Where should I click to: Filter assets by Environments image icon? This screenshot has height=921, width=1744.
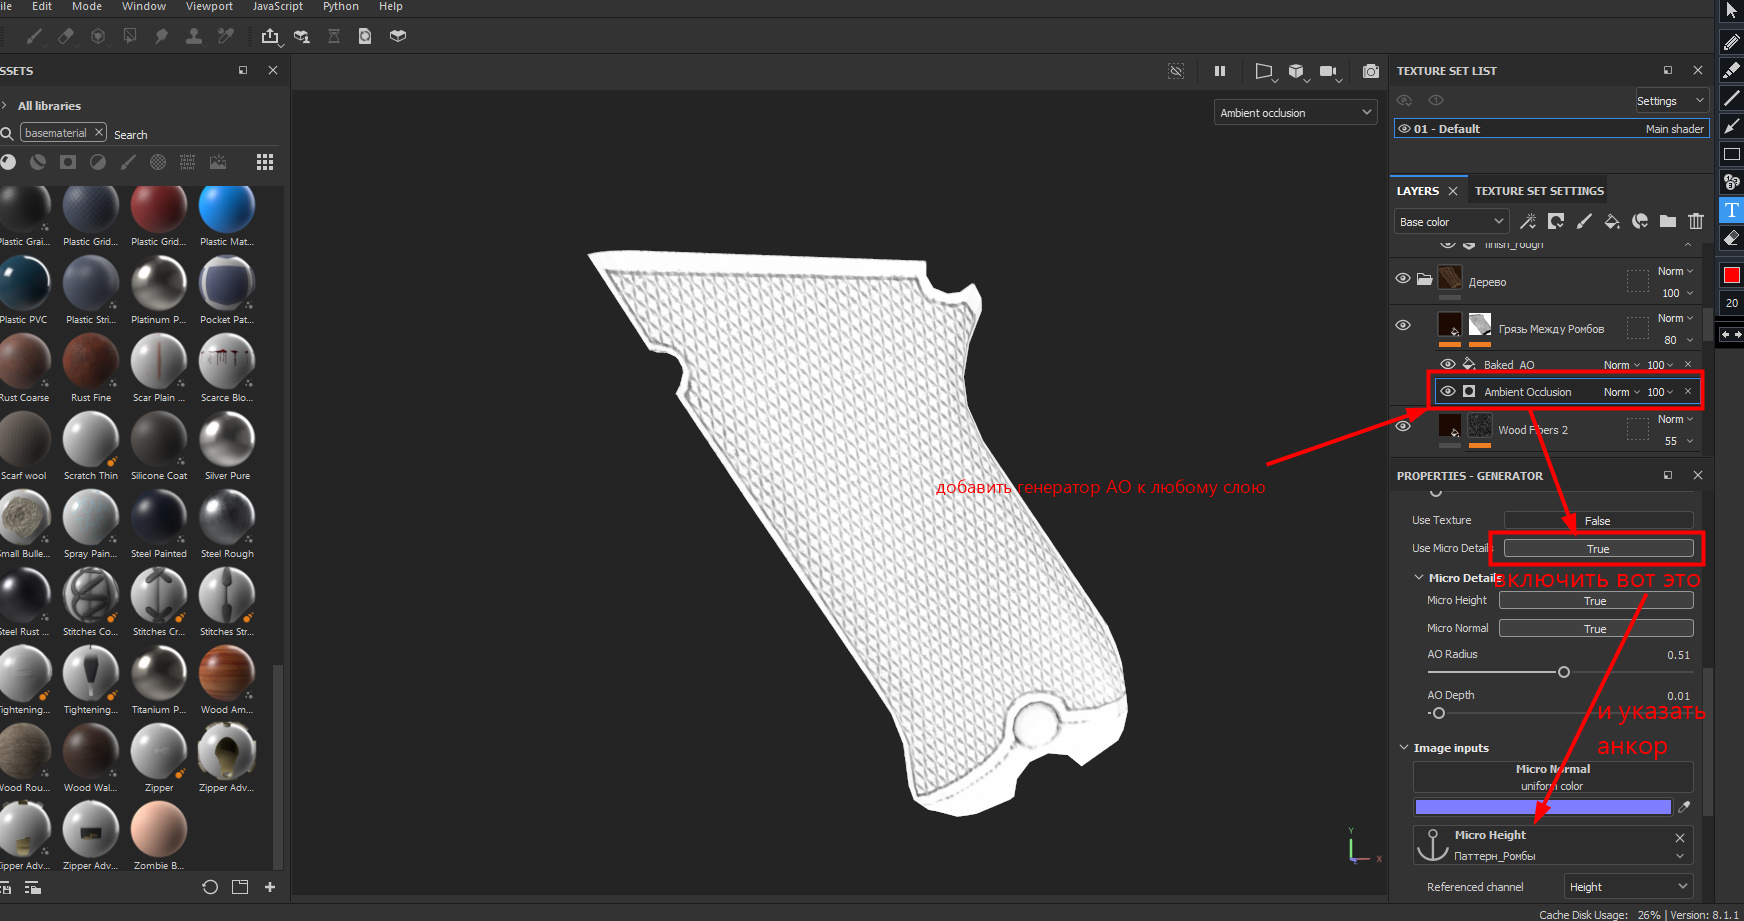[x=218, y=162]
